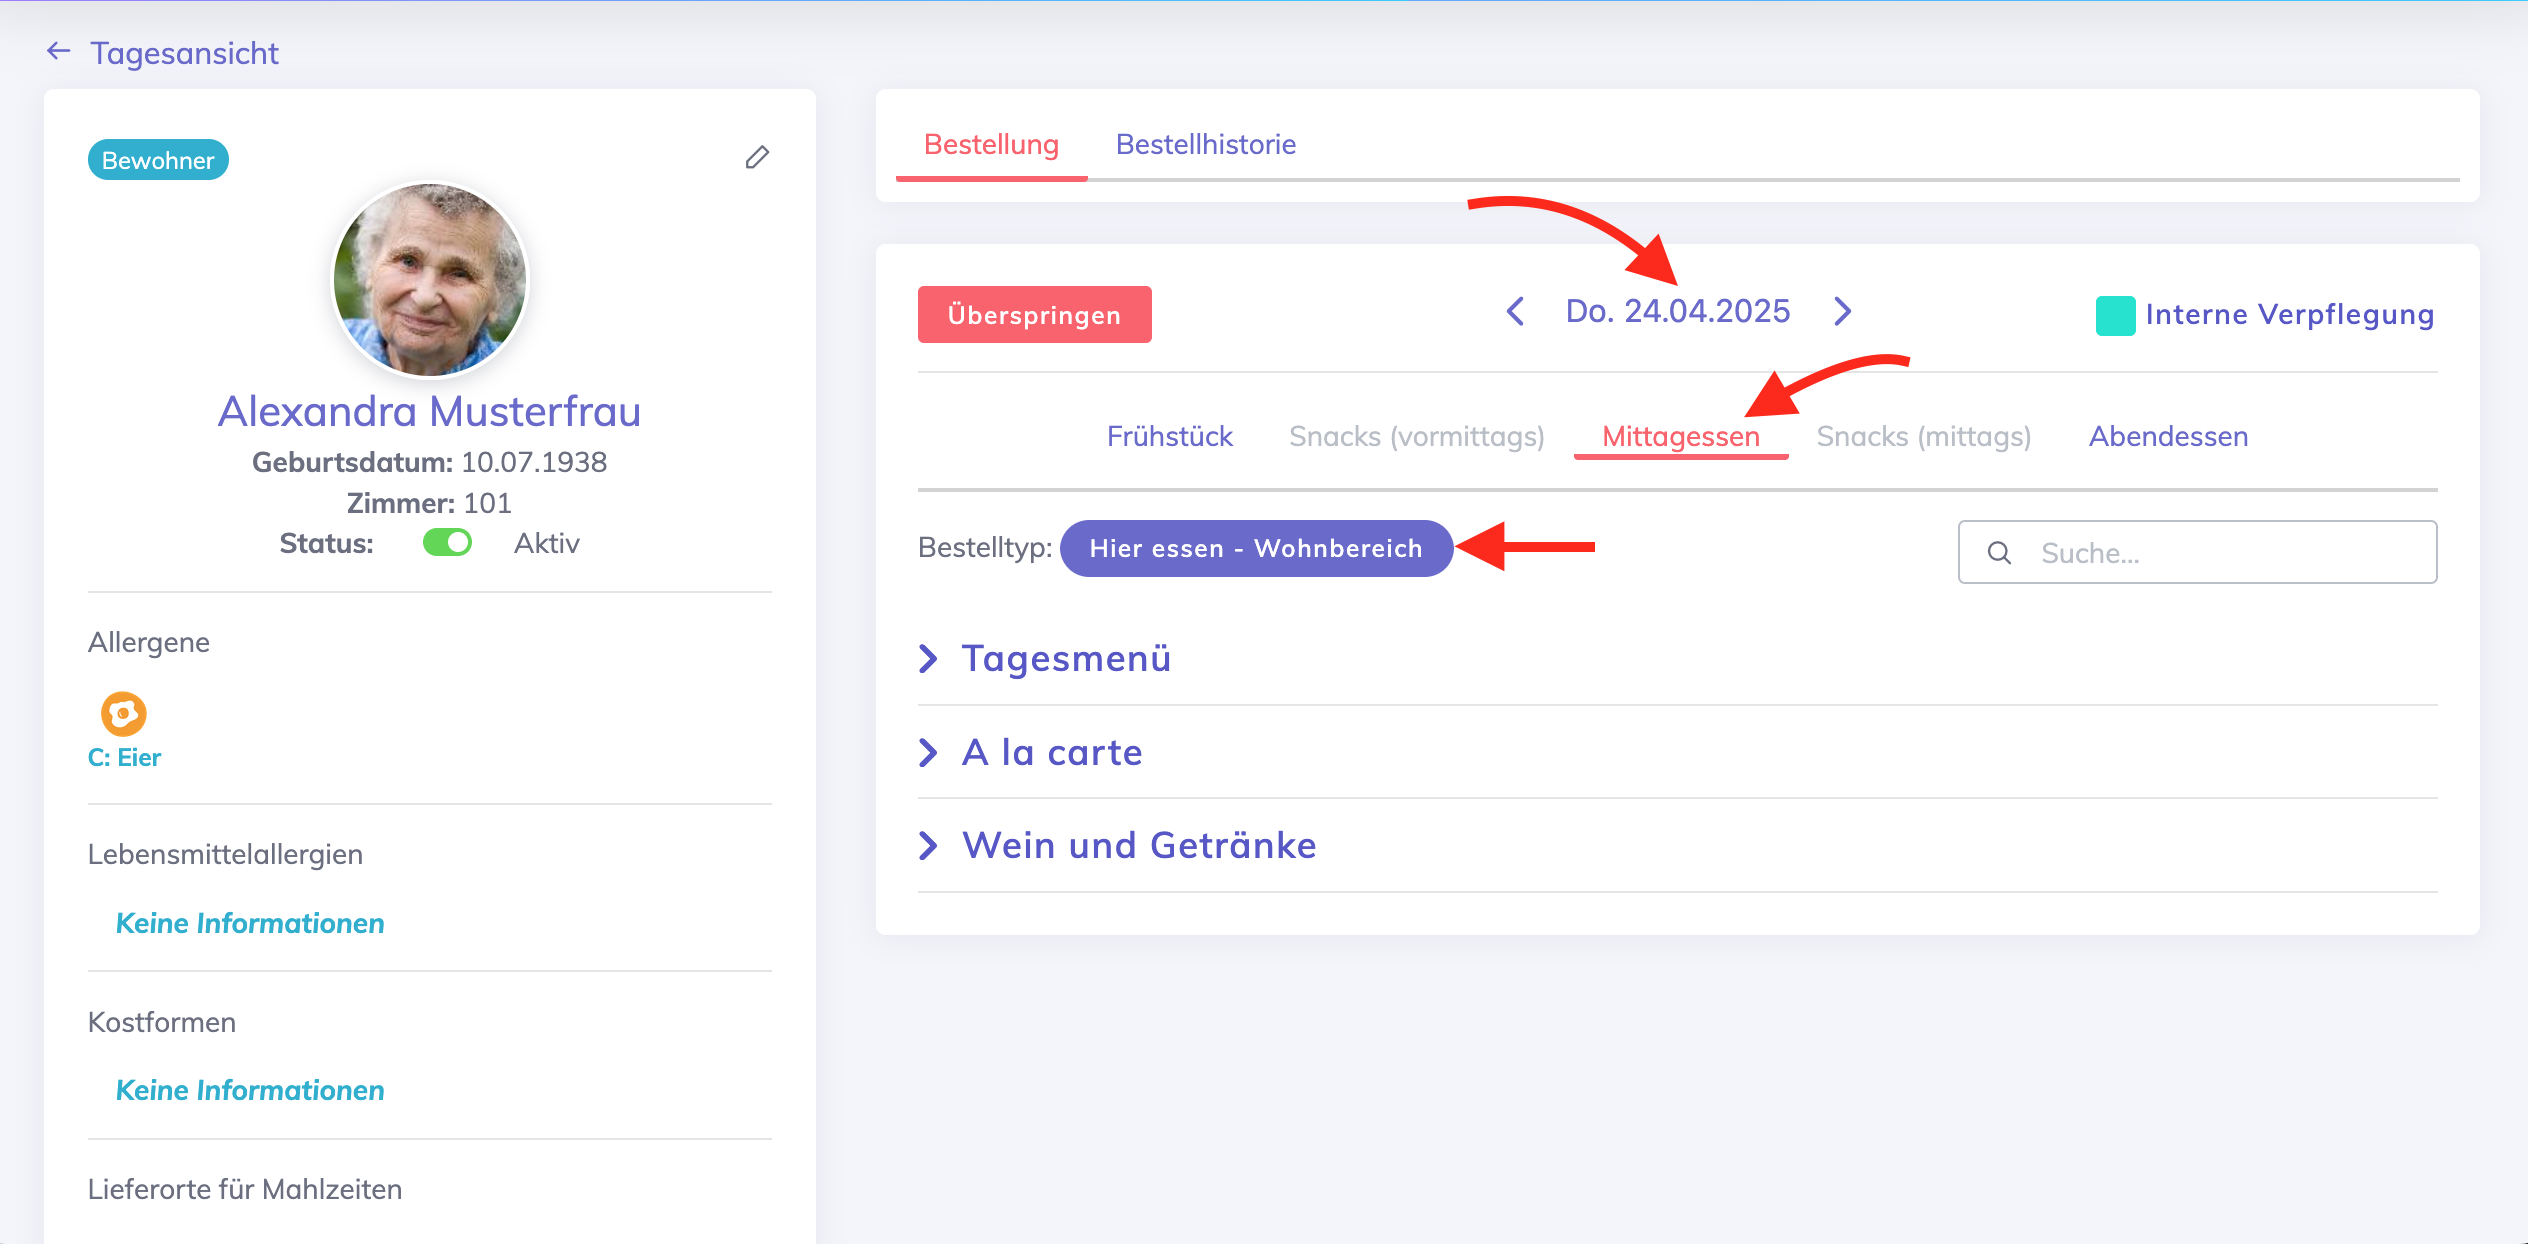Select the Abendessen meal tab
Viewport: 2528px width, 1244px height.
coord(2168,437)
